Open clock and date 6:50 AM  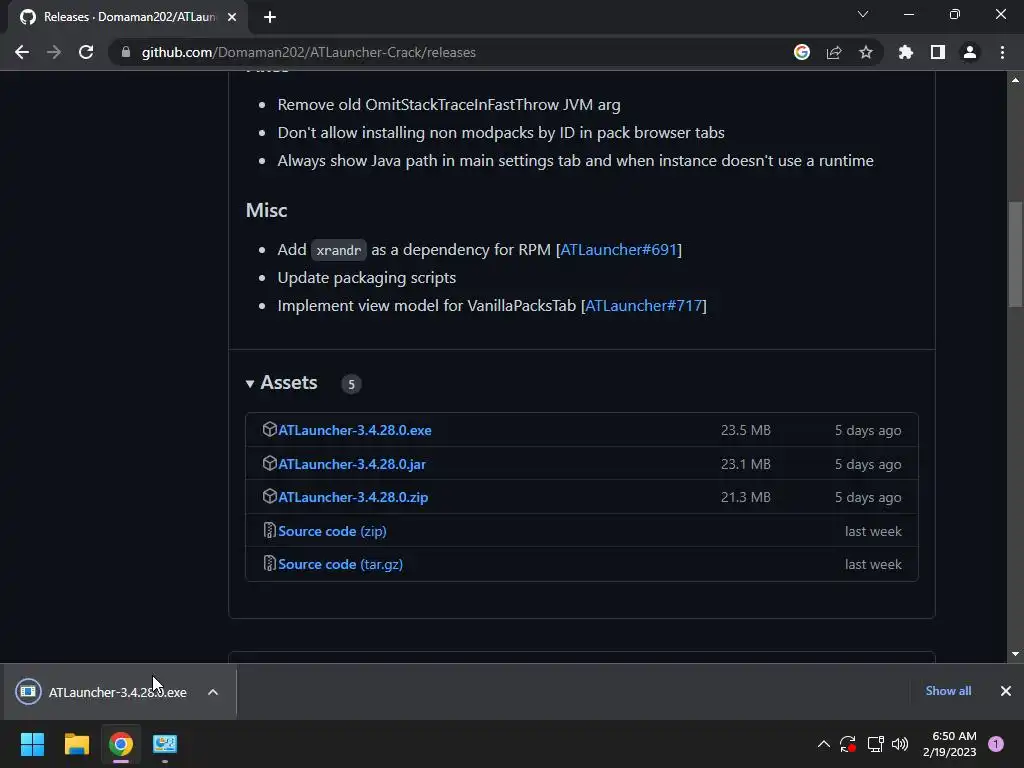(950, 744)
